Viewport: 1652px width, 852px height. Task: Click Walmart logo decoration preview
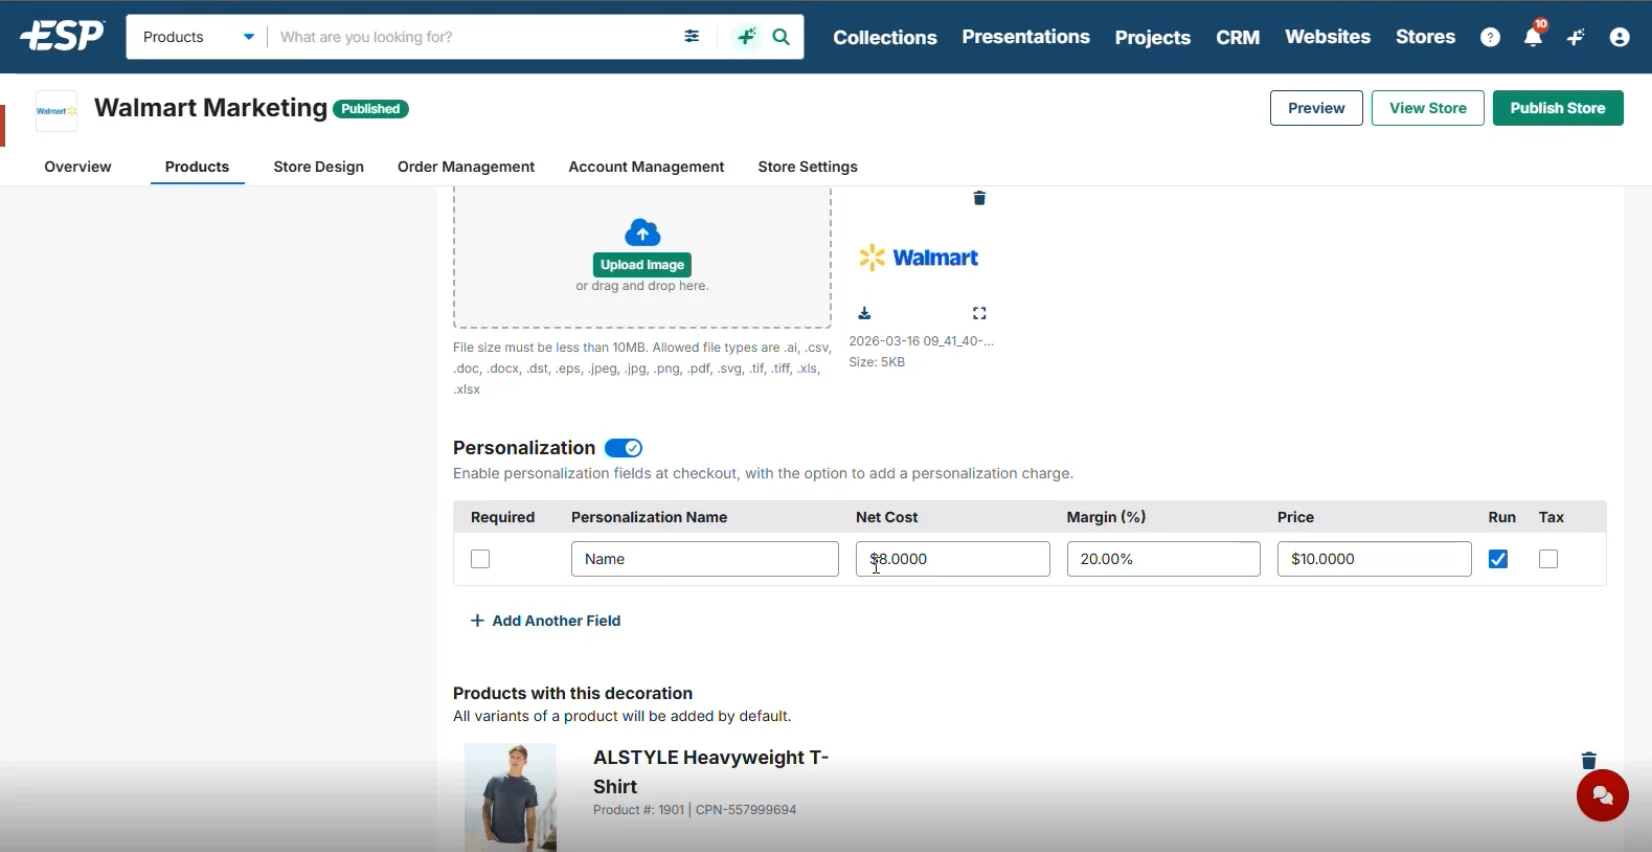(x=919, y=257)
